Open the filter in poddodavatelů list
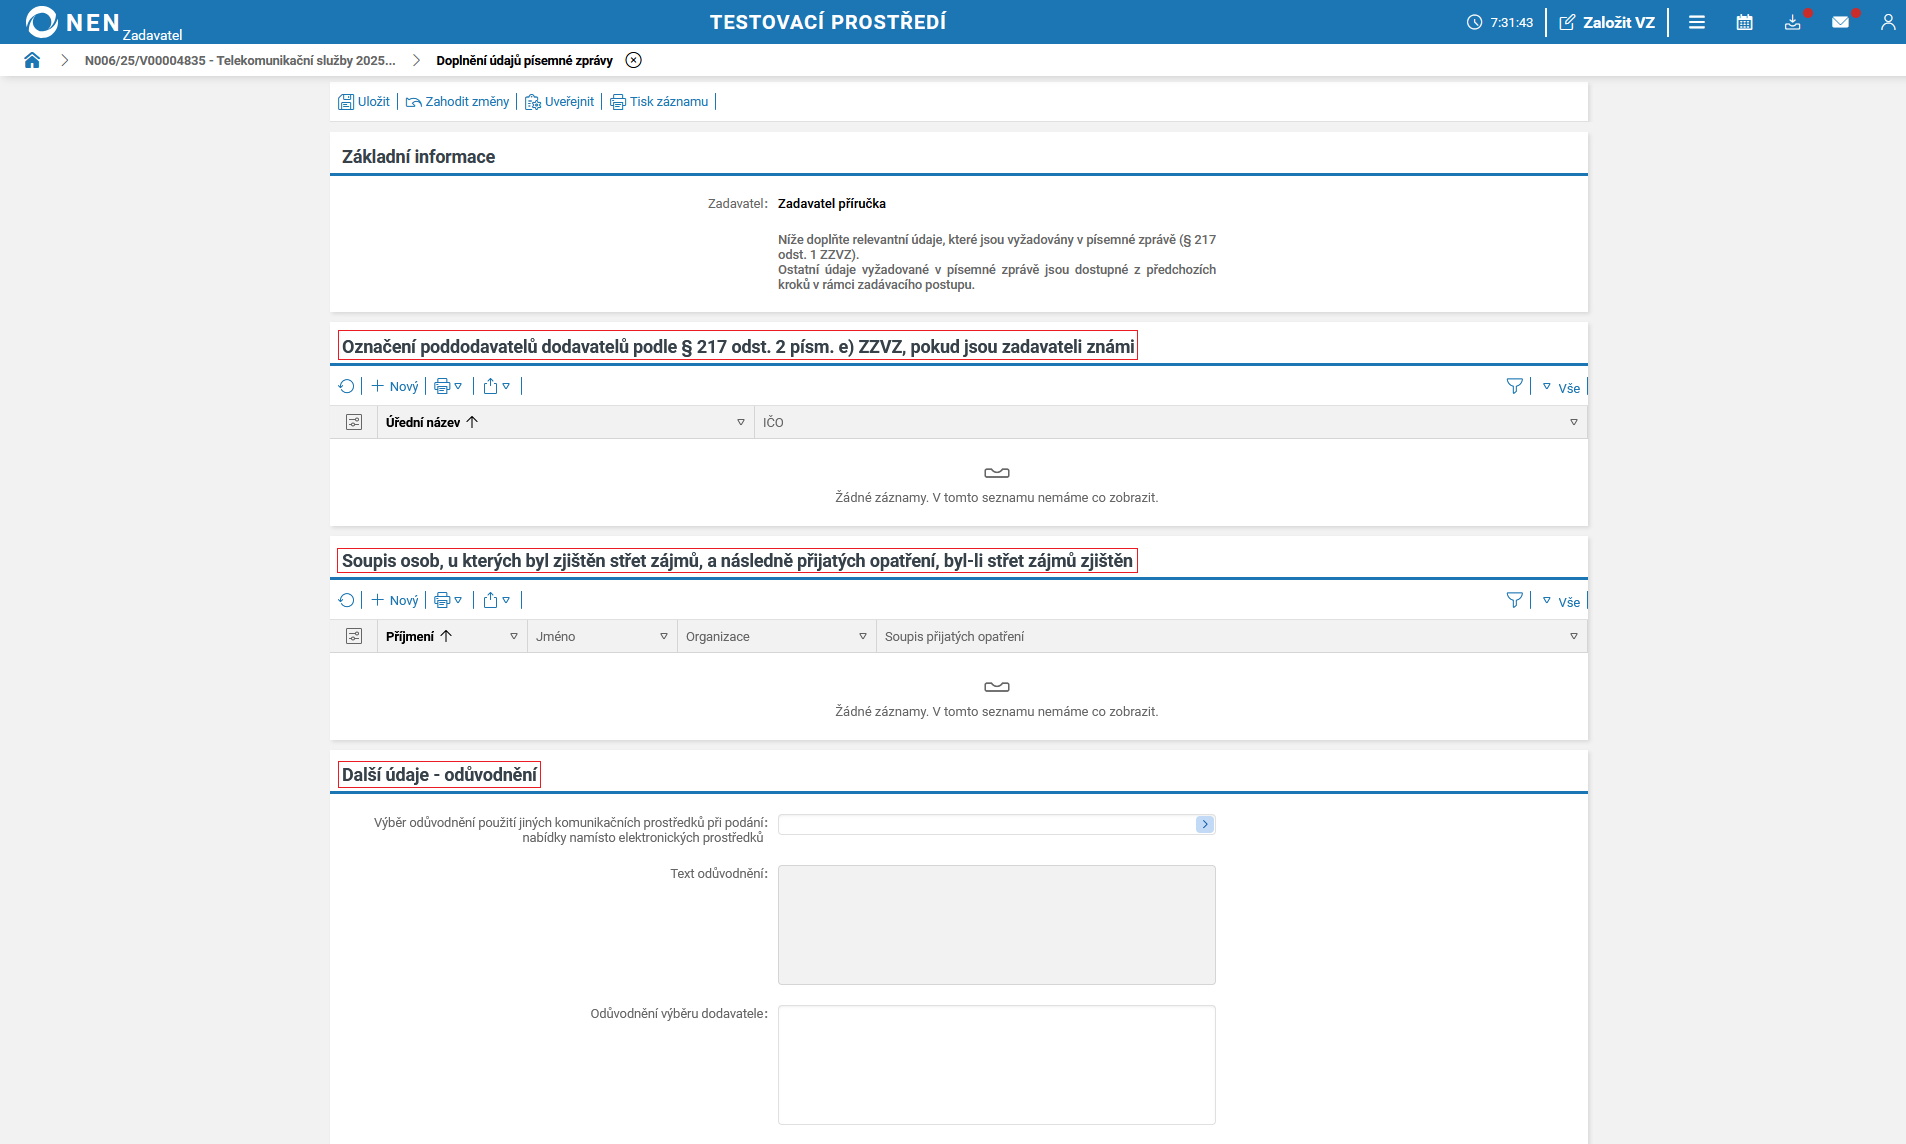 pyautogui.click(x=1515, y=386)
